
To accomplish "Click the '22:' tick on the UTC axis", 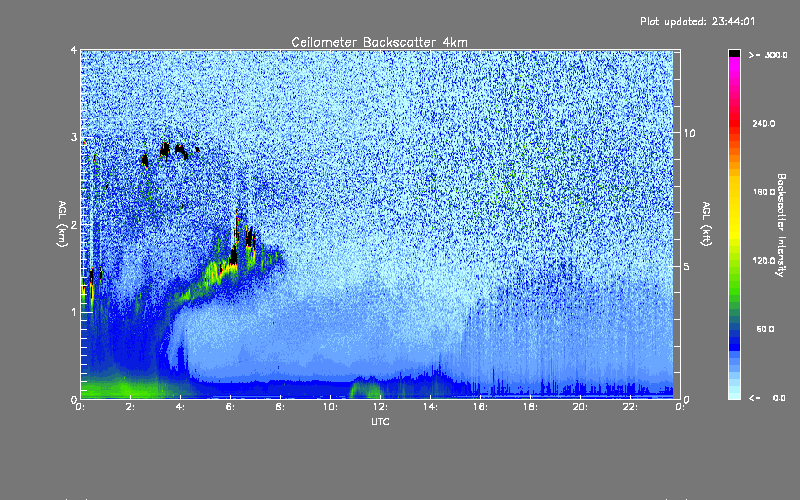I will 630,407.
